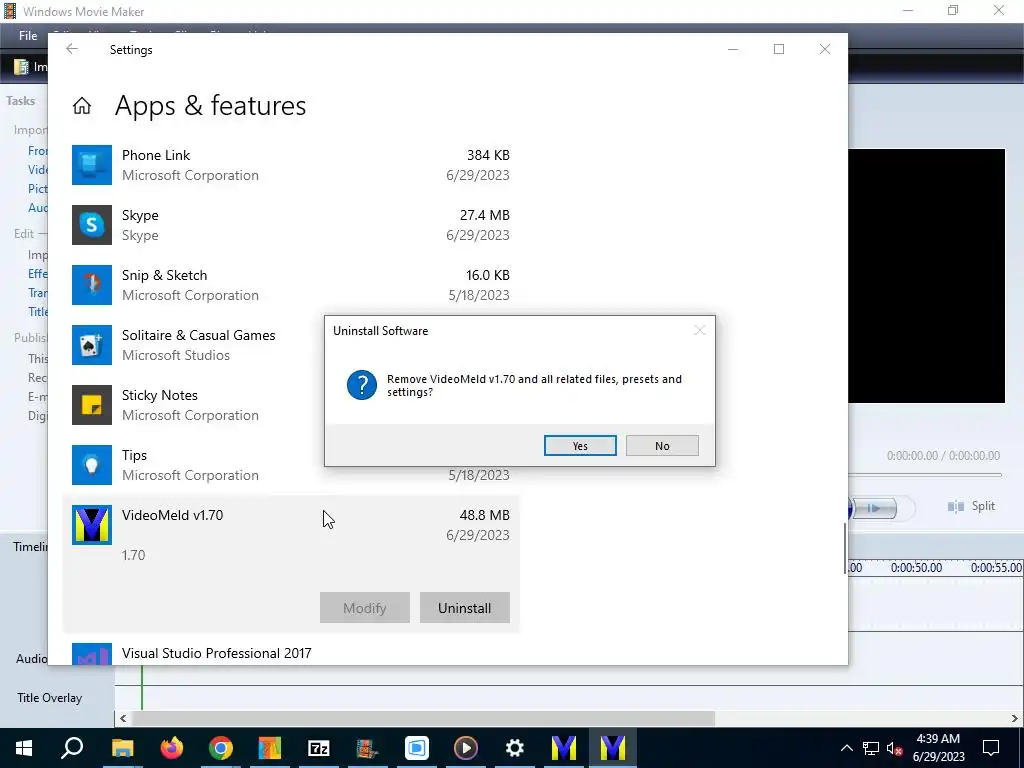The height and width of the screenshot is (768, 1024).
Task: Switch to Settings gear in taskbar
Action: tap(515, 748)
